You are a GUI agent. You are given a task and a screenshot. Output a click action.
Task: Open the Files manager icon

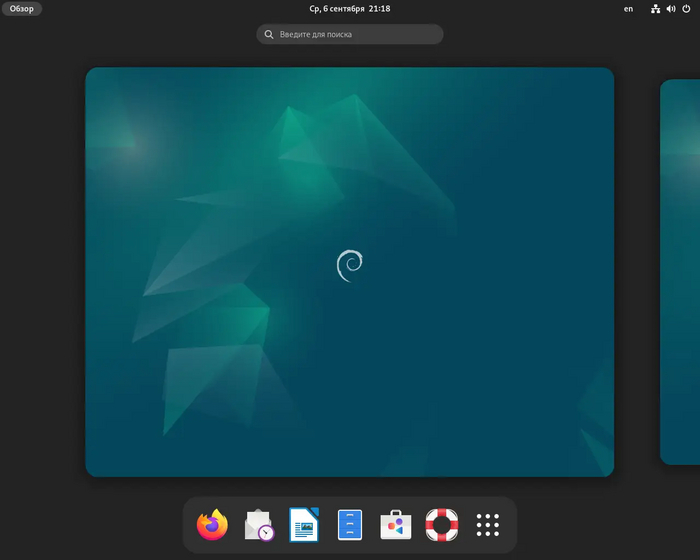coord(350,525)
